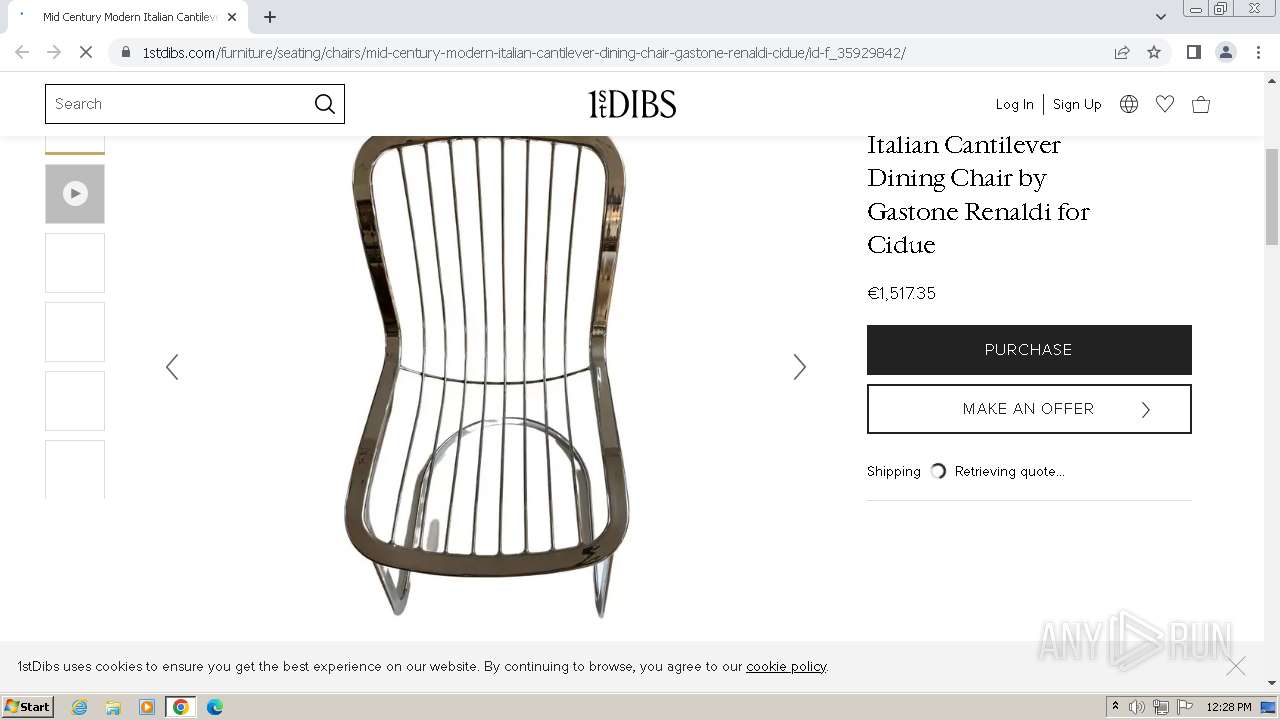The image size is (1280, 720).
Task: Bookmark this page with the star icon
Action: coord(1154,52)
